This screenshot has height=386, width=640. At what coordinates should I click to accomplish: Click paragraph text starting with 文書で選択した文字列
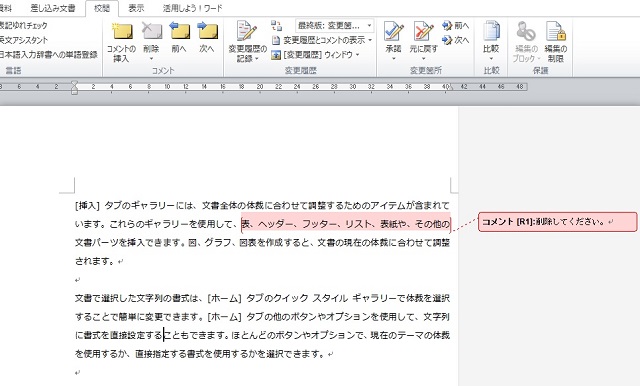tap(262, 298)
